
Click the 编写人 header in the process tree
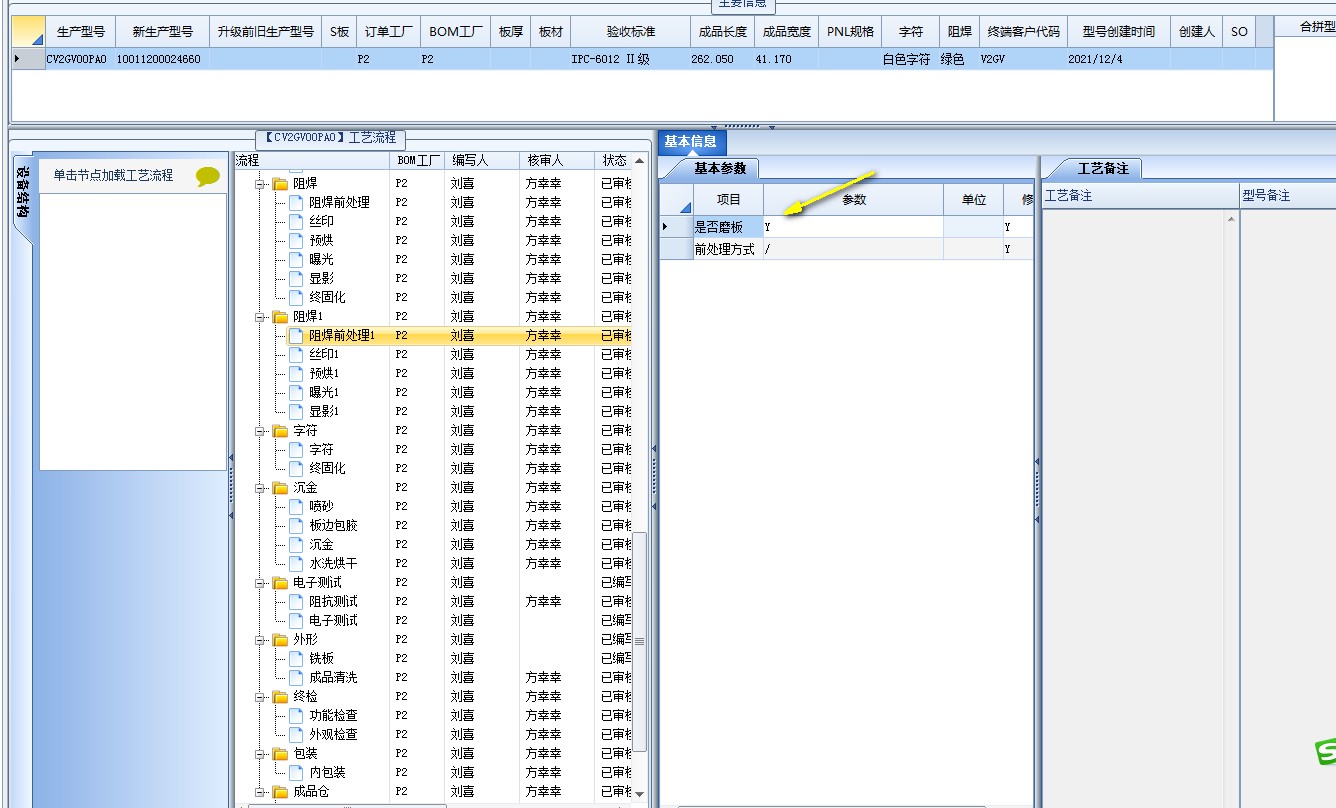tap(483, 160)
